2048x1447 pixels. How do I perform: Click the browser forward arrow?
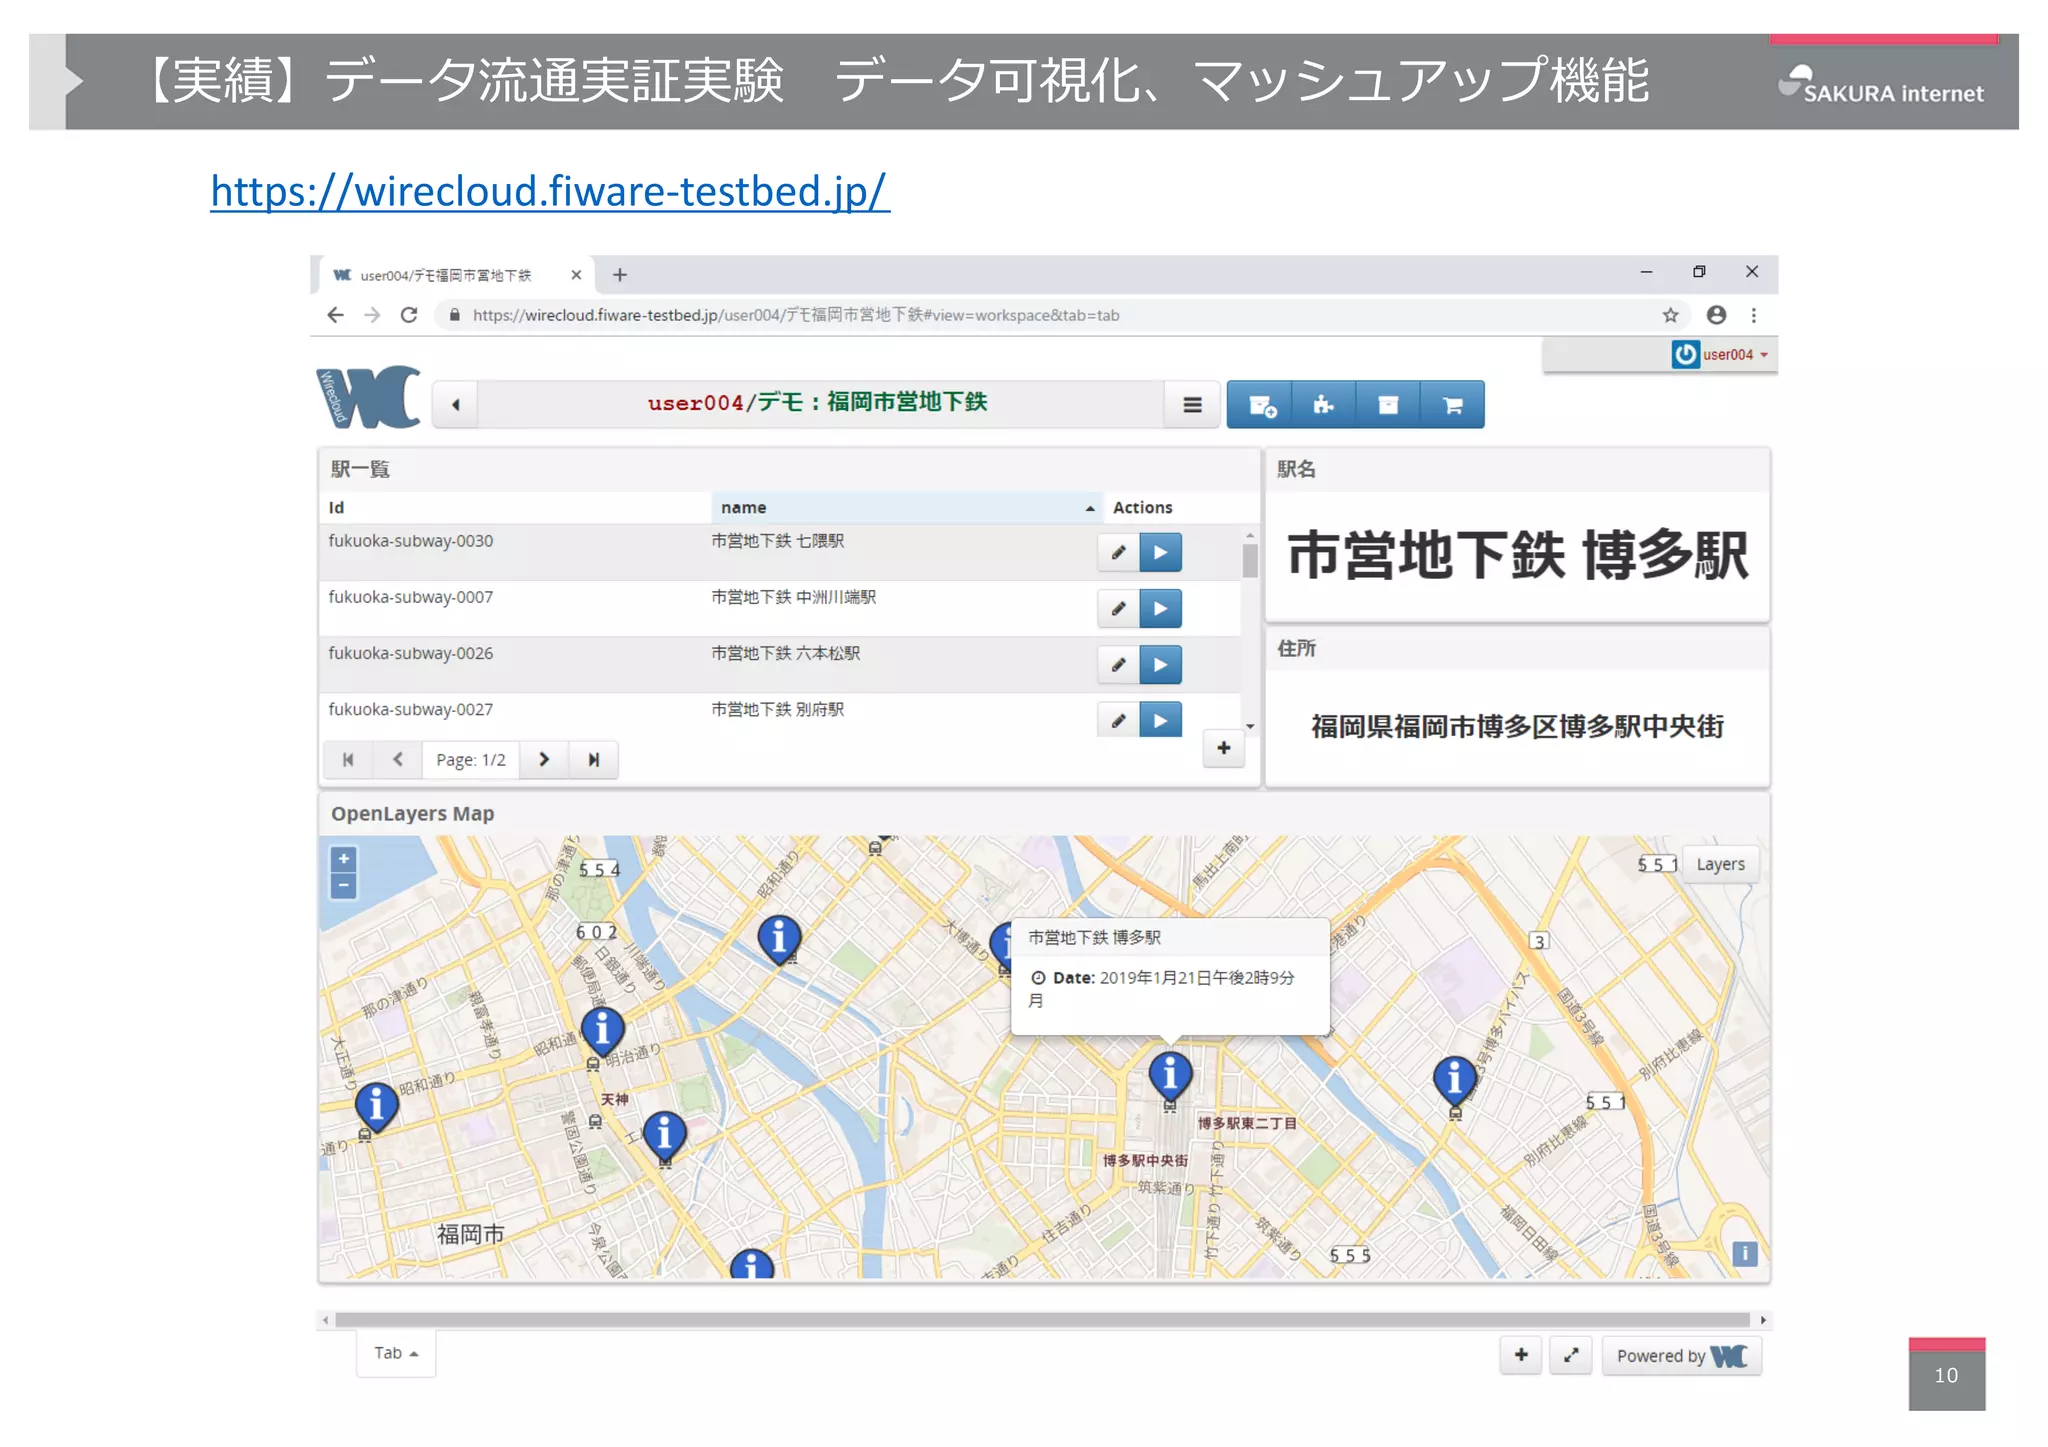tap(372, 315)
